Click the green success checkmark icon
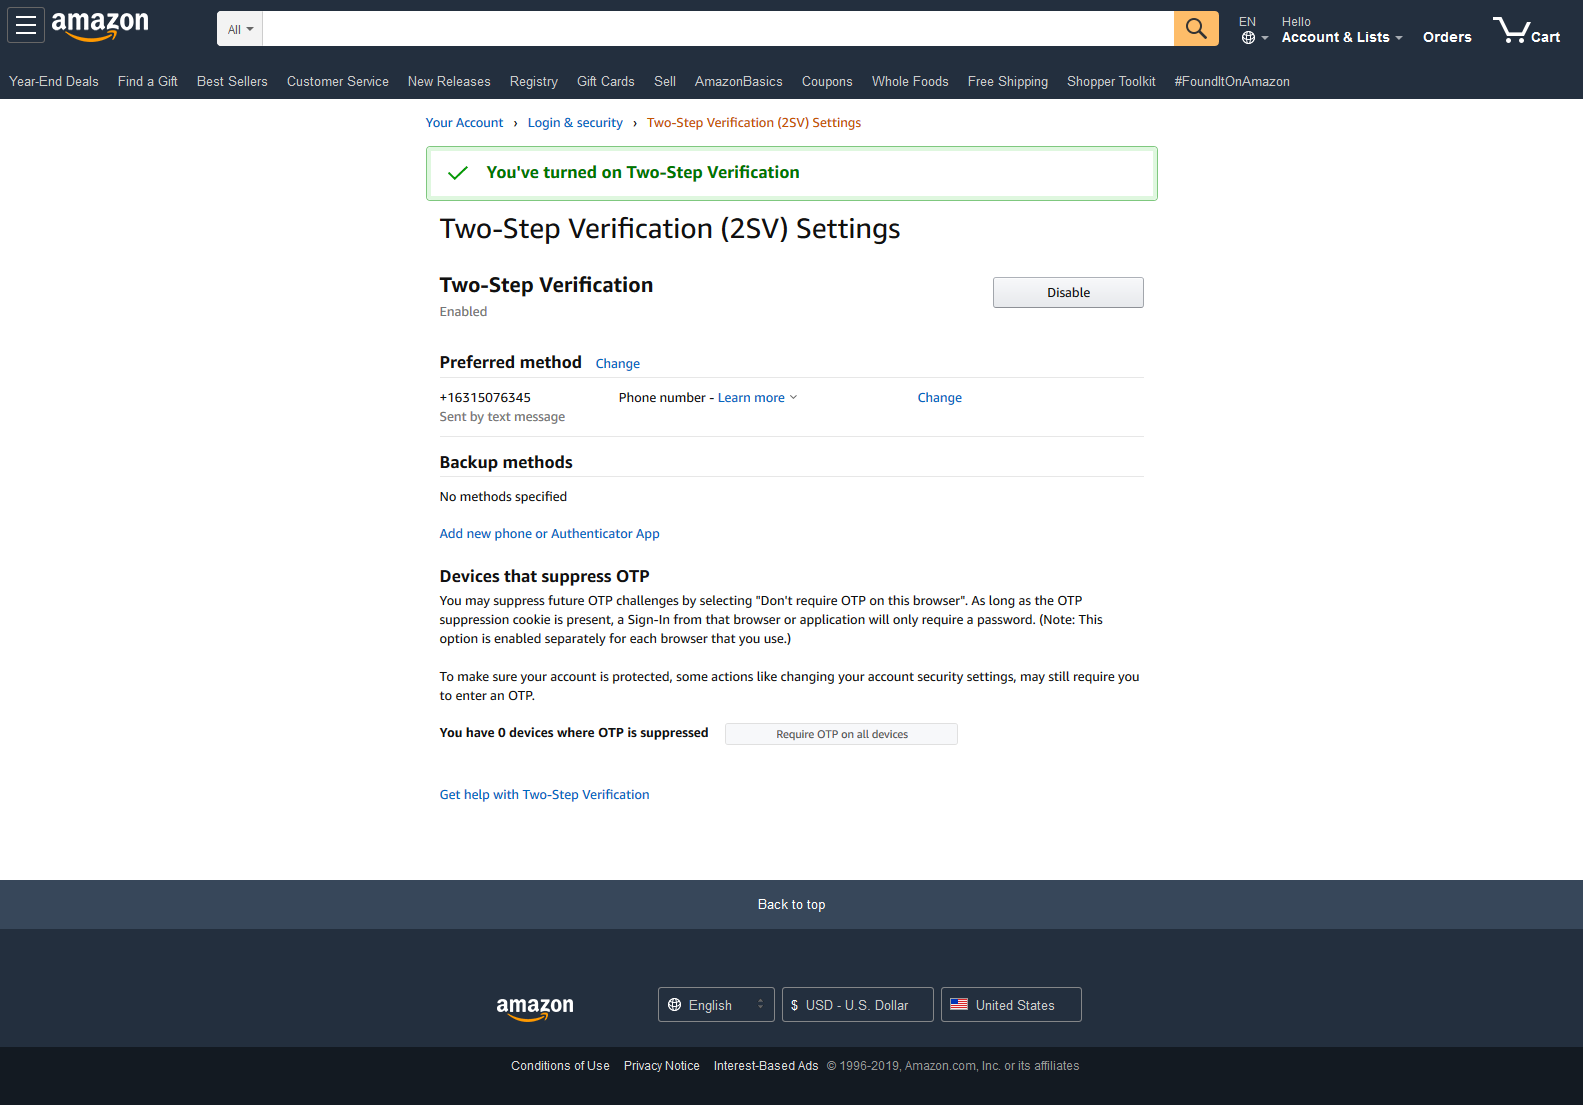Image resolution: width=1583 pixels, height=1105 pixels. [x=458, y=173]
